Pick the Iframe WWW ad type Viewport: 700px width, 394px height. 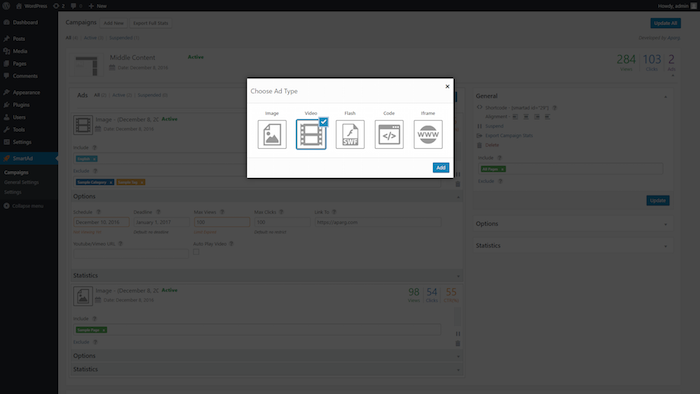428,134
